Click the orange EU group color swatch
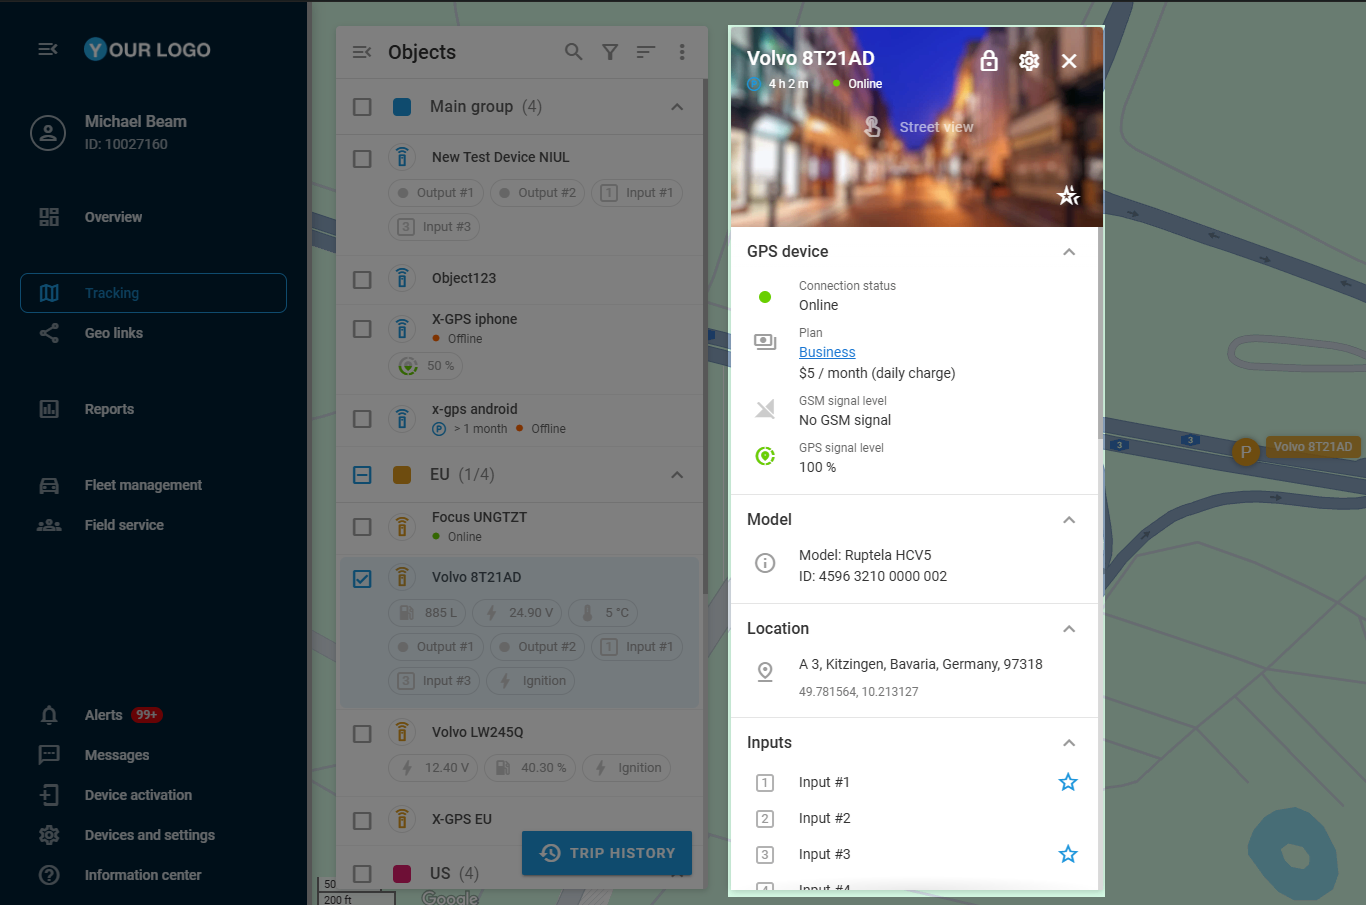1366x905 pixels. coord(402,475)
